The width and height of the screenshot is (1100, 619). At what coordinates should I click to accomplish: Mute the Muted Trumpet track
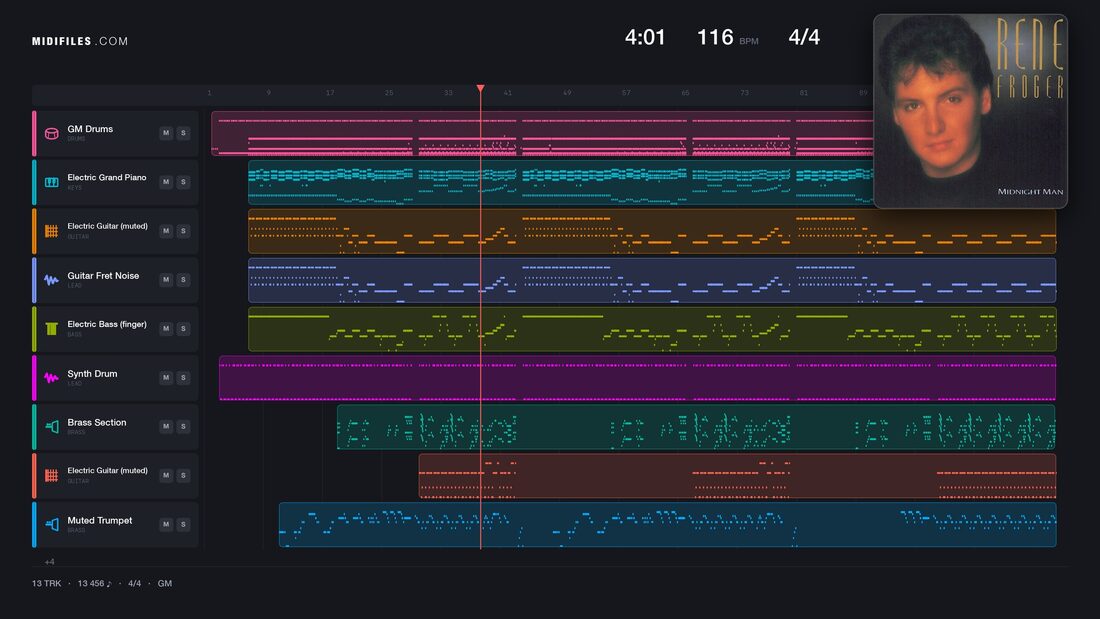click(166, 524)
